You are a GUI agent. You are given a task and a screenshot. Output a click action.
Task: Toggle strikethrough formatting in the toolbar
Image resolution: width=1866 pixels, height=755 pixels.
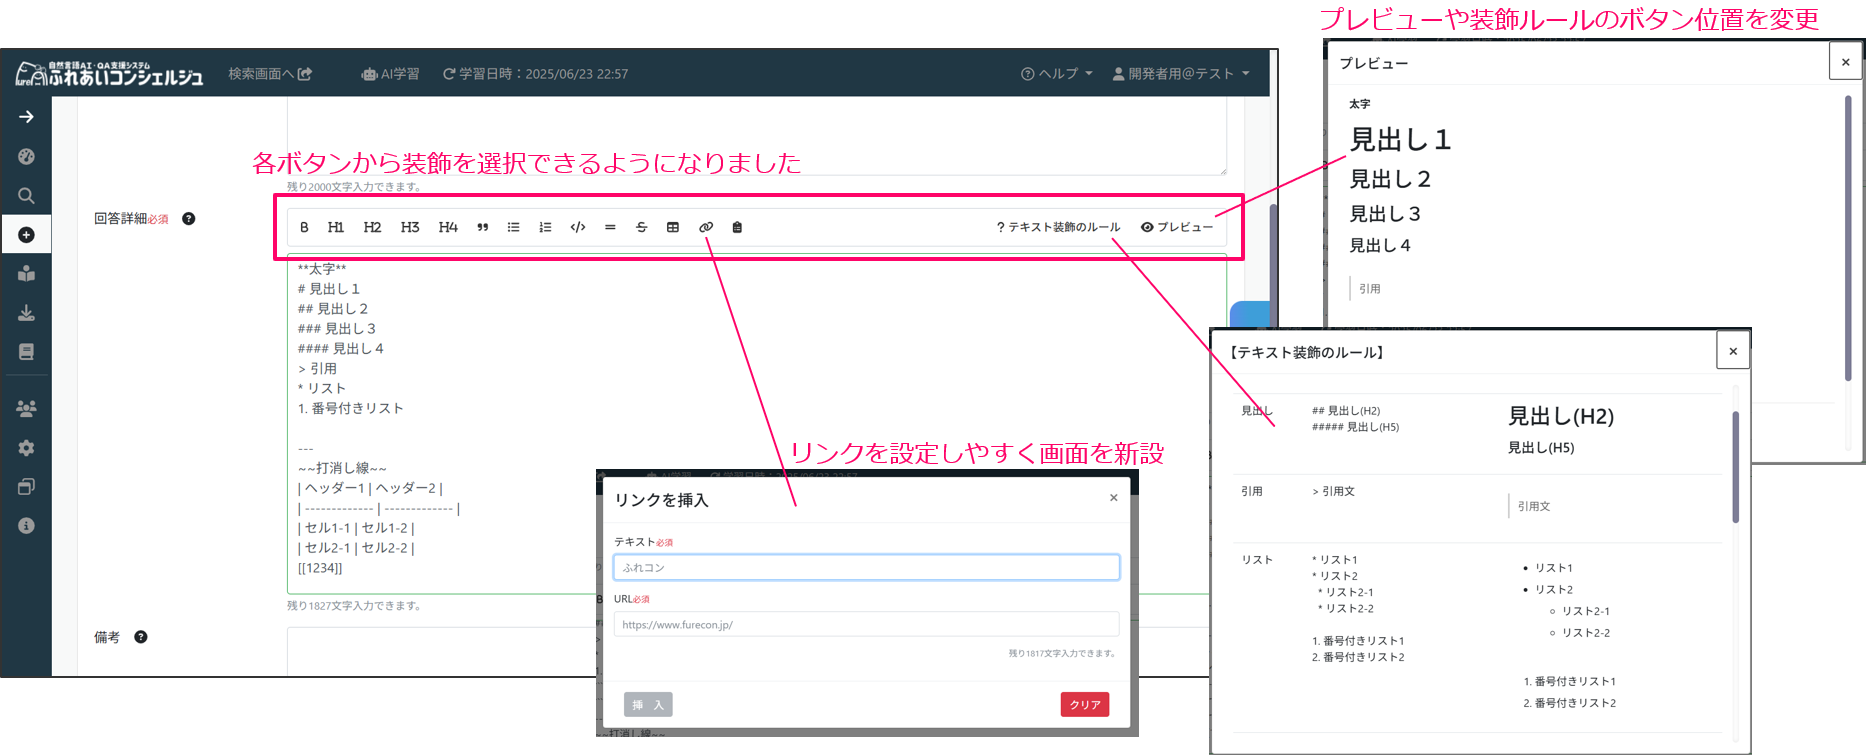[x=641, y=228]
